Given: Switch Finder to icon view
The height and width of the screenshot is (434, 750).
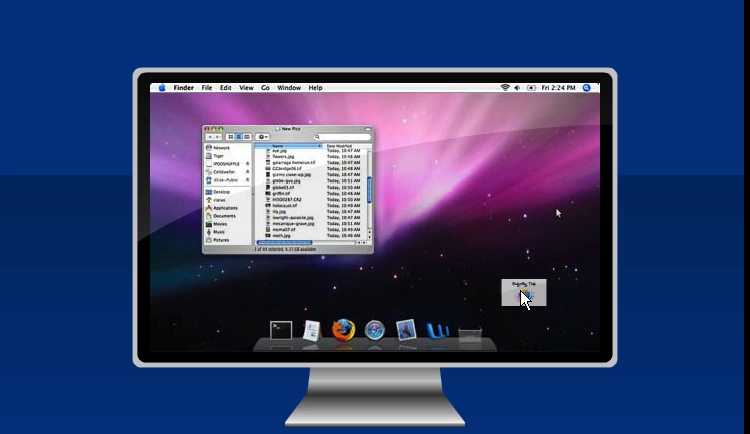Looking at the screenshot, I should 230,137.
